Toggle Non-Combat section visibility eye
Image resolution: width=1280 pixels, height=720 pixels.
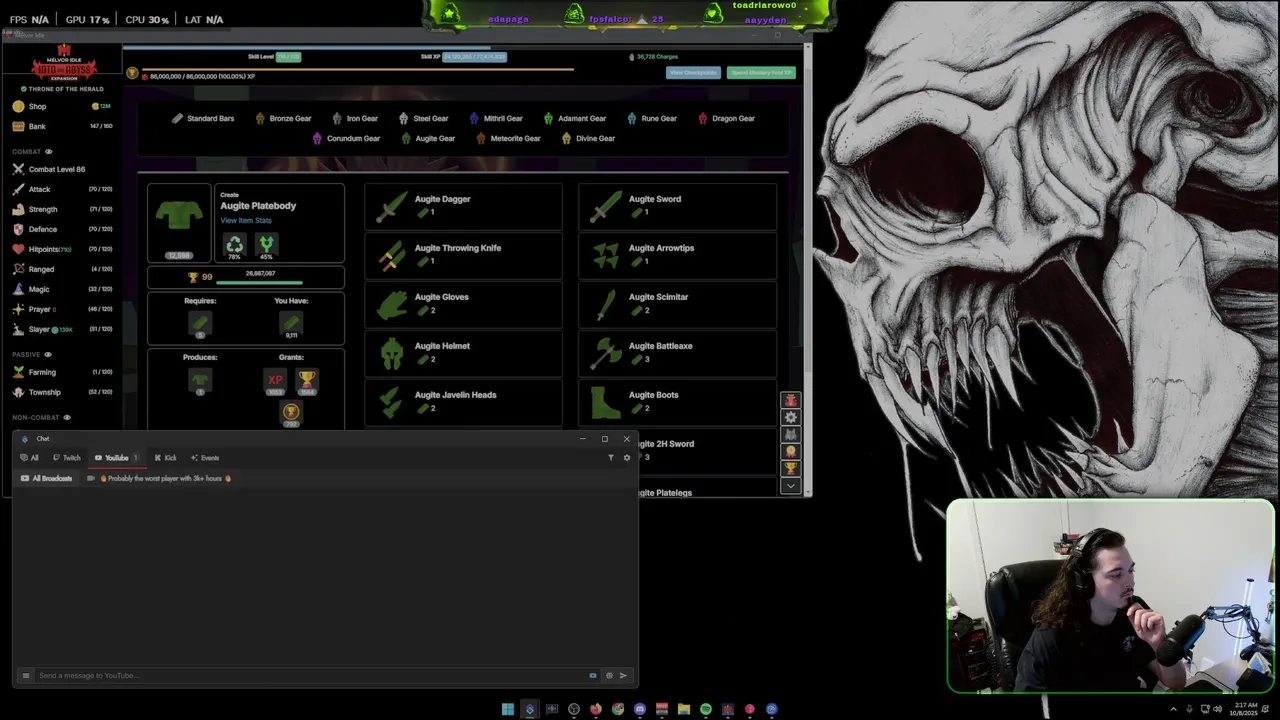67,417
